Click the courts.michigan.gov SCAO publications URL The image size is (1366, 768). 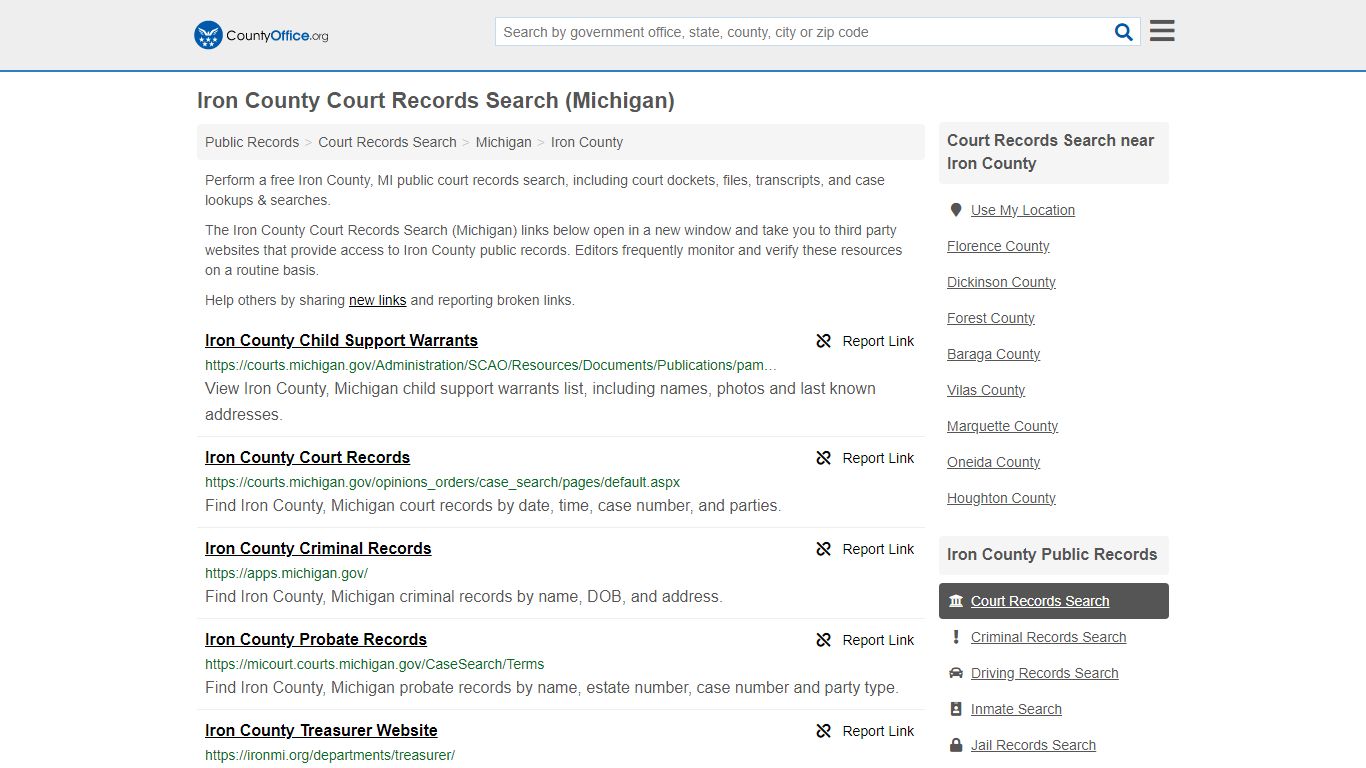[490, 365]
